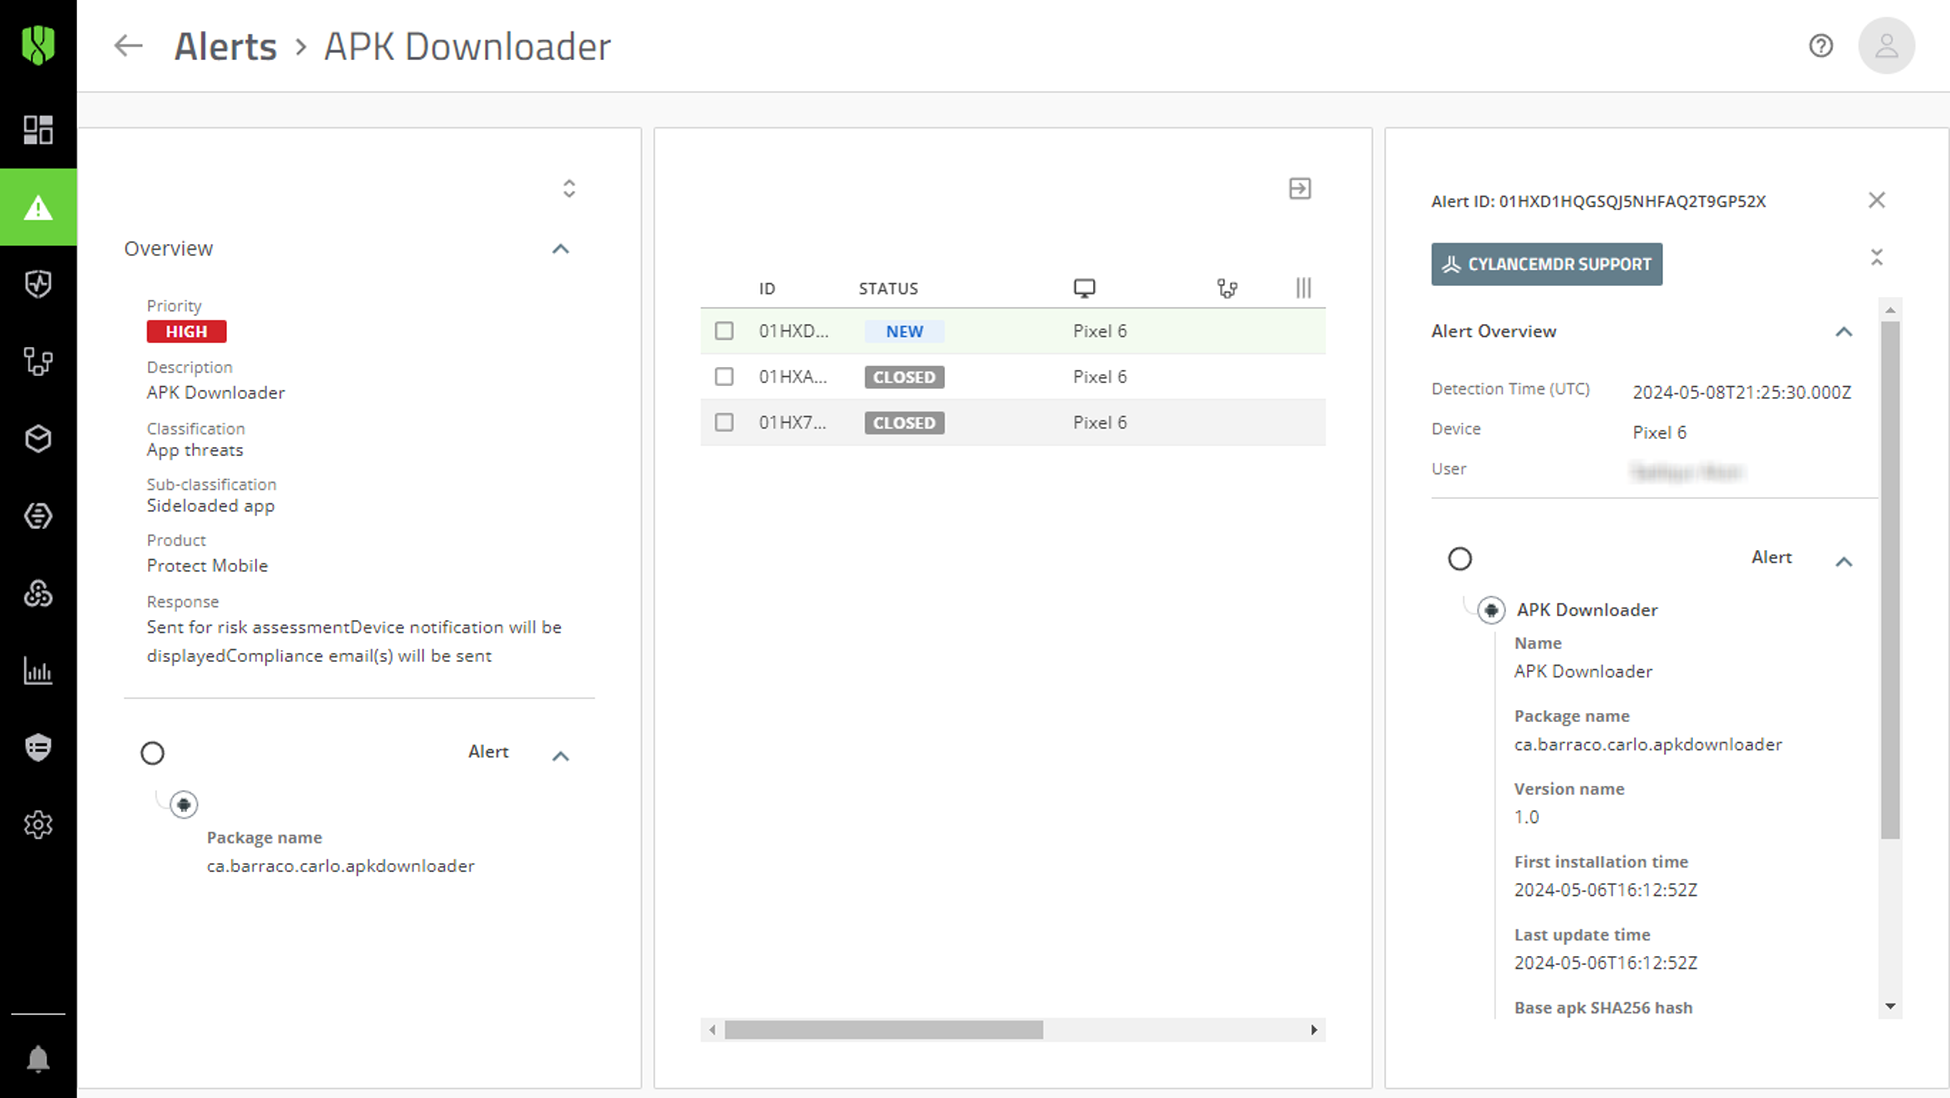
Task: Open the network hierarchy sidebar icon
Action: 38,361
